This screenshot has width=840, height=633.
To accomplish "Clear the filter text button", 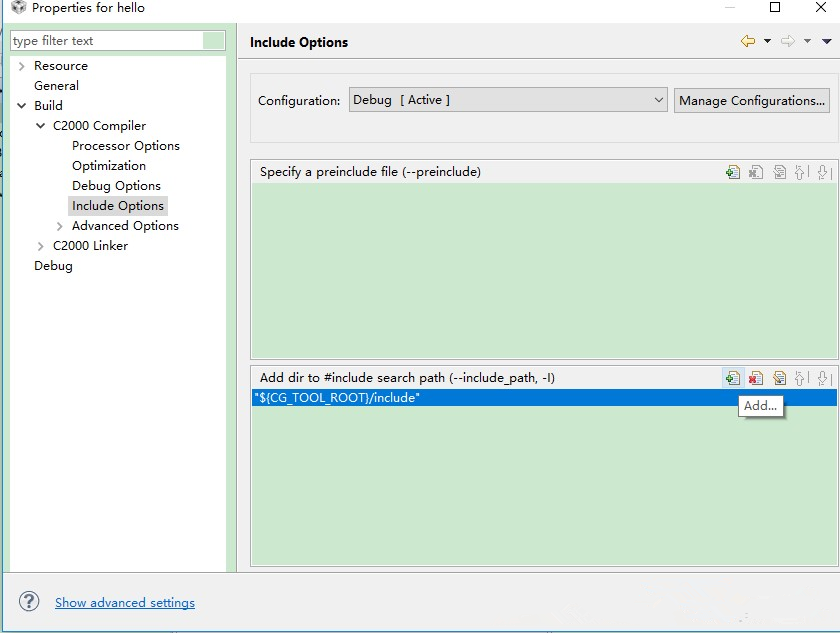I will [213, 41].
